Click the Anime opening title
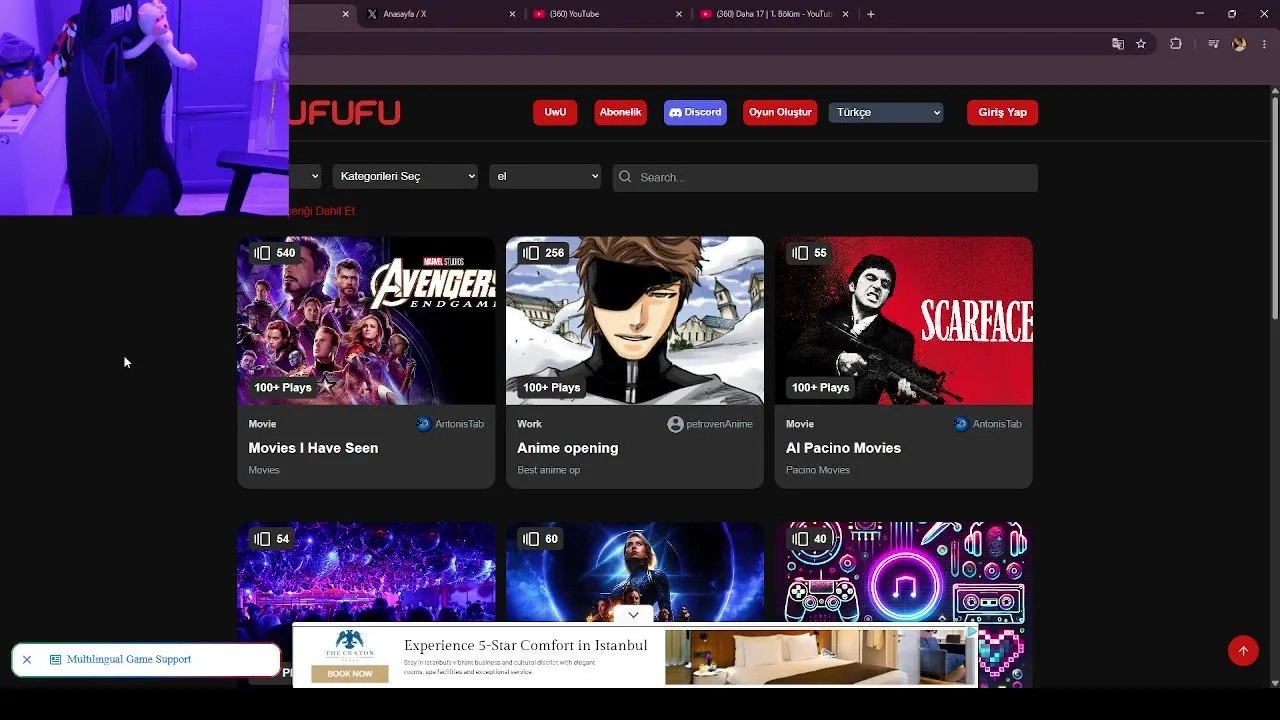The width and height of the screenshot is (1280, 720). tap(567, 448)
